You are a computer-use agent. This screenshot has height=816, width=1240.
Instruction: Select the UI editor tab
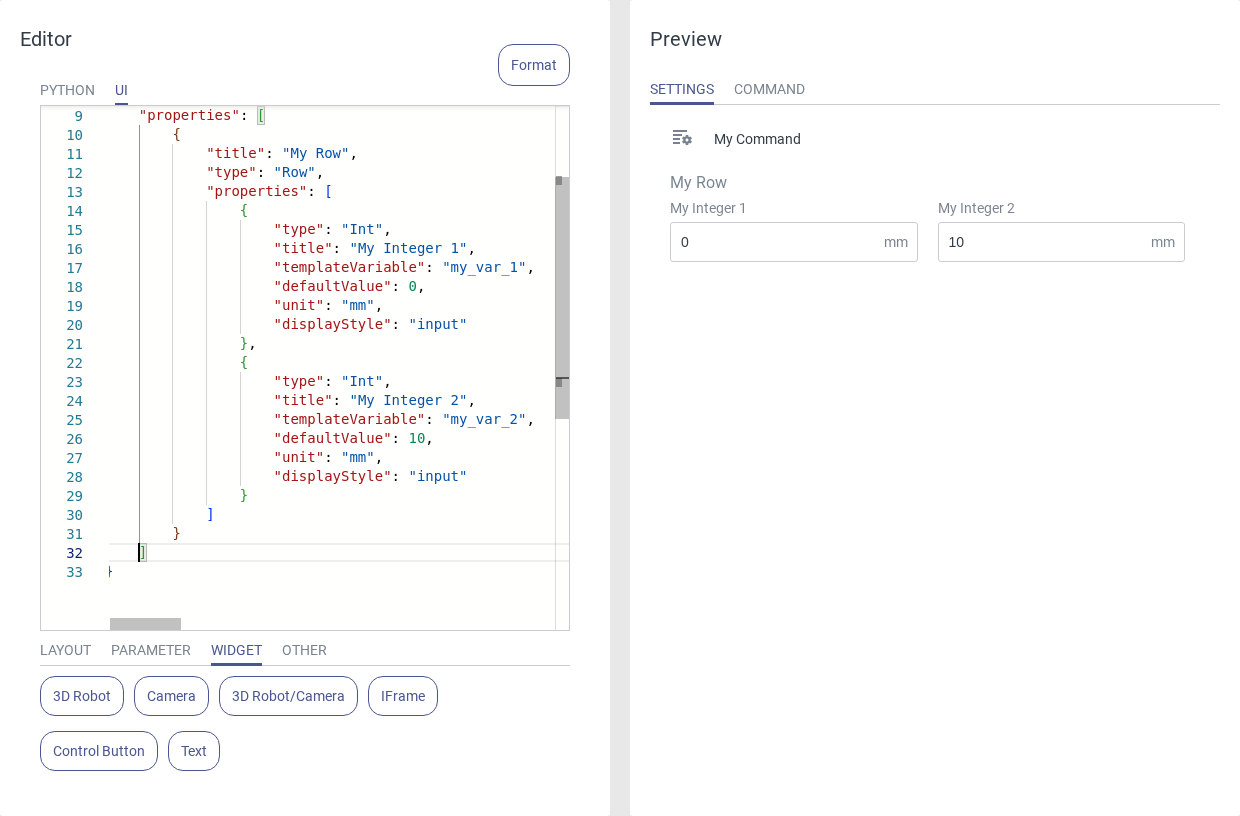click(121, 90)
